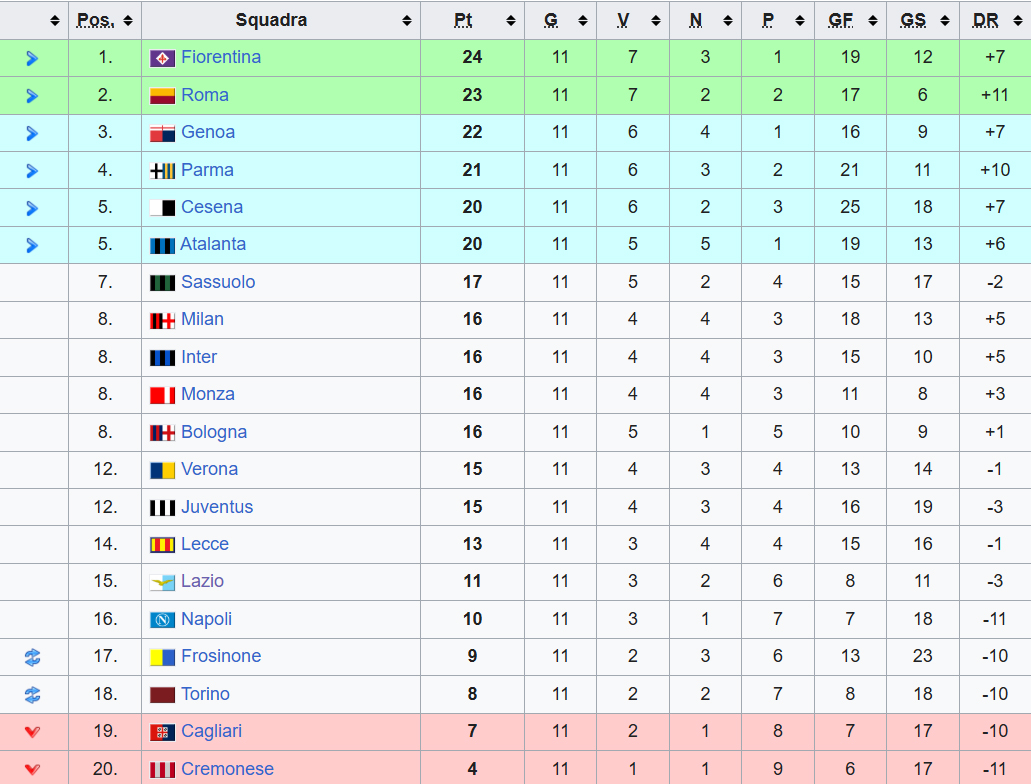The width and height of the screenshot is (1031, 784).
Task: Click the red relegation arrow in Cremonese's row
Action: click(32, 769)
